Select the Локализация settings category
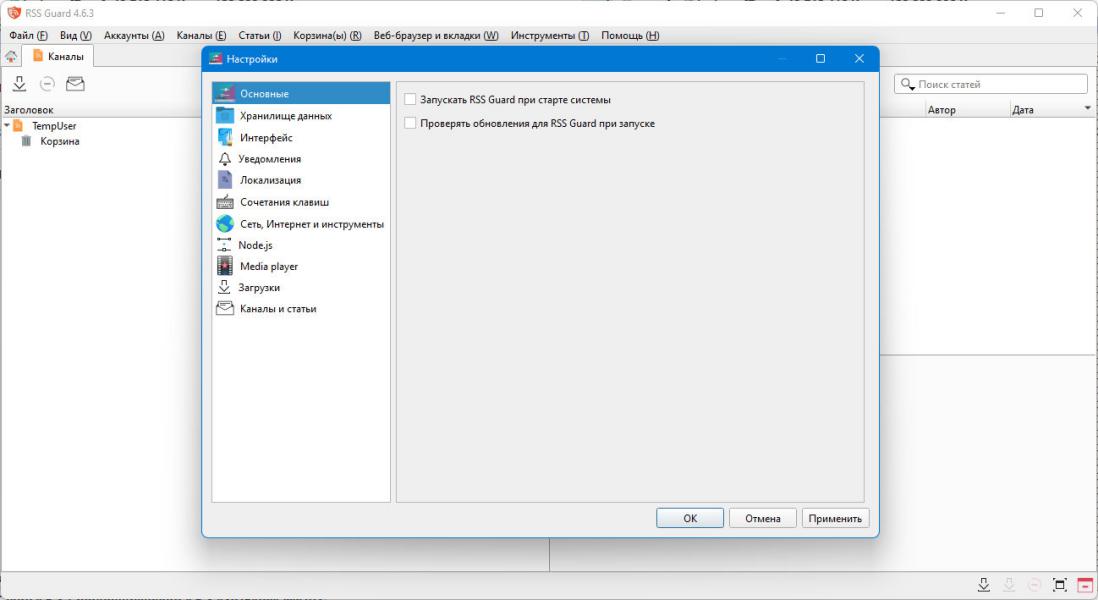Image resolution: width=1098 pixels, height=600 pixels. pos(300,180)
